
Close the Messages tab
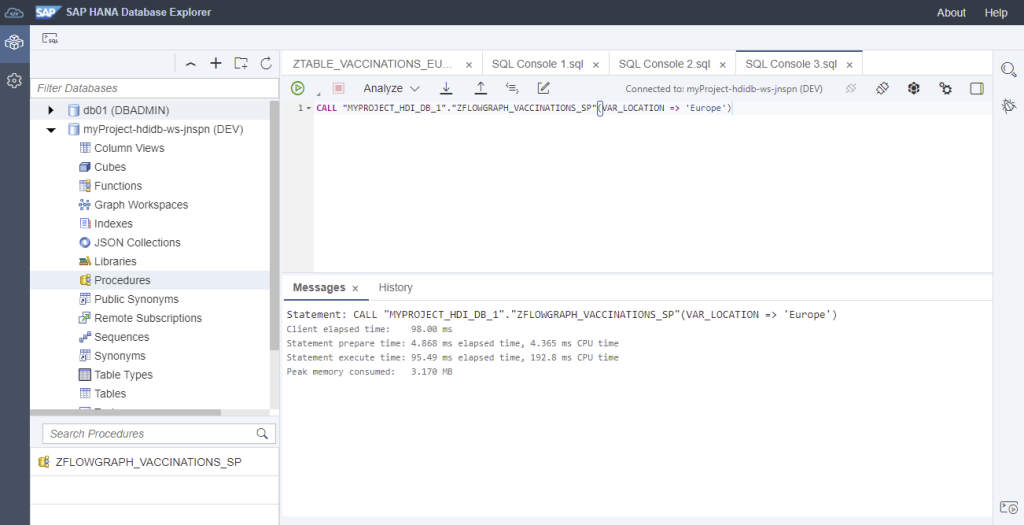point(355,288)
